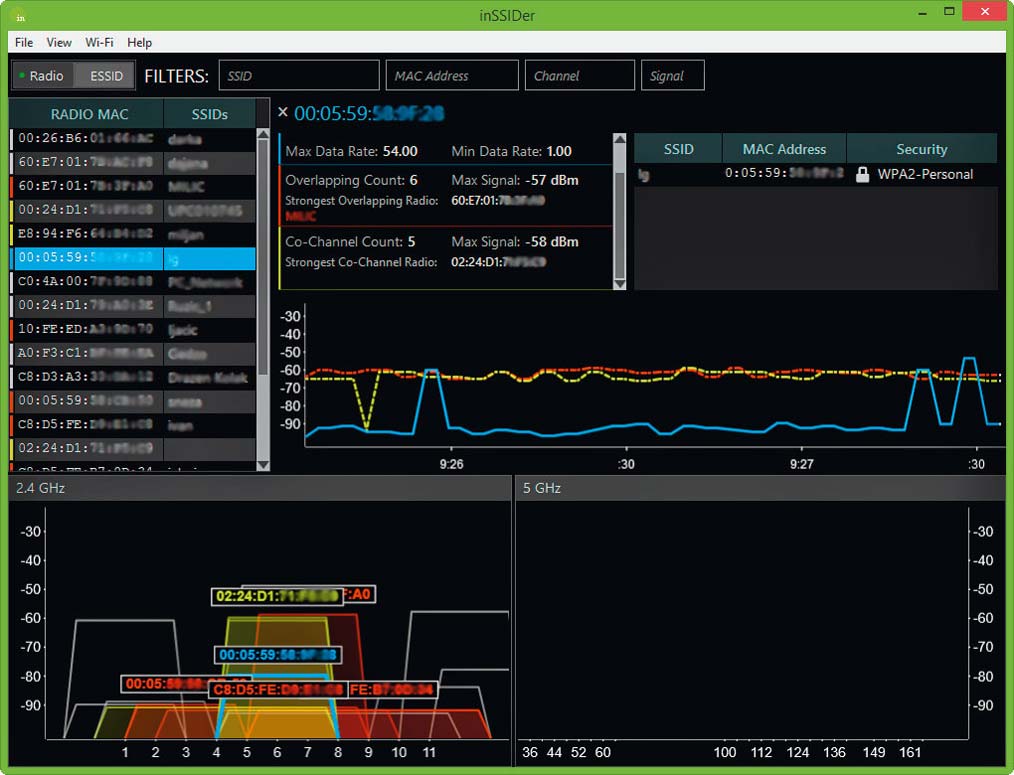1014x775 pixels.
Task: Click the Min Data Rate 1.00 value
Action: [559, 151]
